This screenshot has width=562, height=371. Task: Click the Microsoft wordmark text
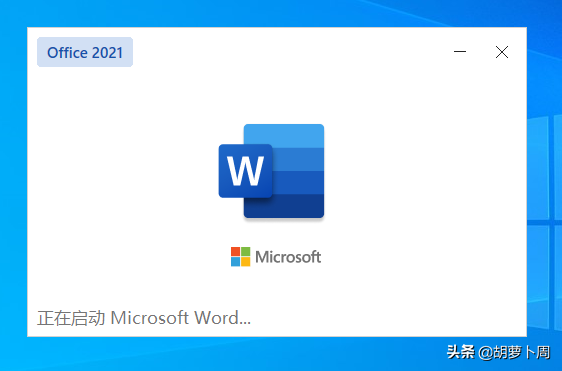288,257
